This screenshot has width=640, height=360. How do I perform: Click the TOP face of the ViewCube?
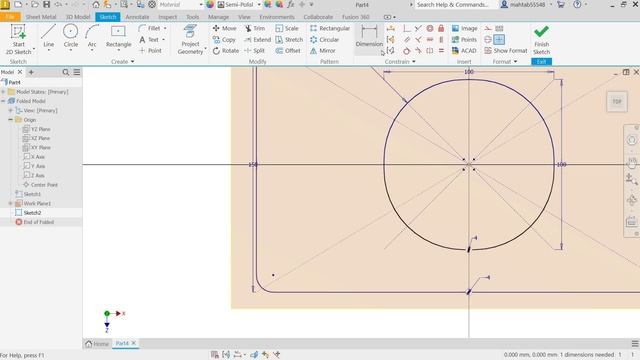tap(617, 101)
